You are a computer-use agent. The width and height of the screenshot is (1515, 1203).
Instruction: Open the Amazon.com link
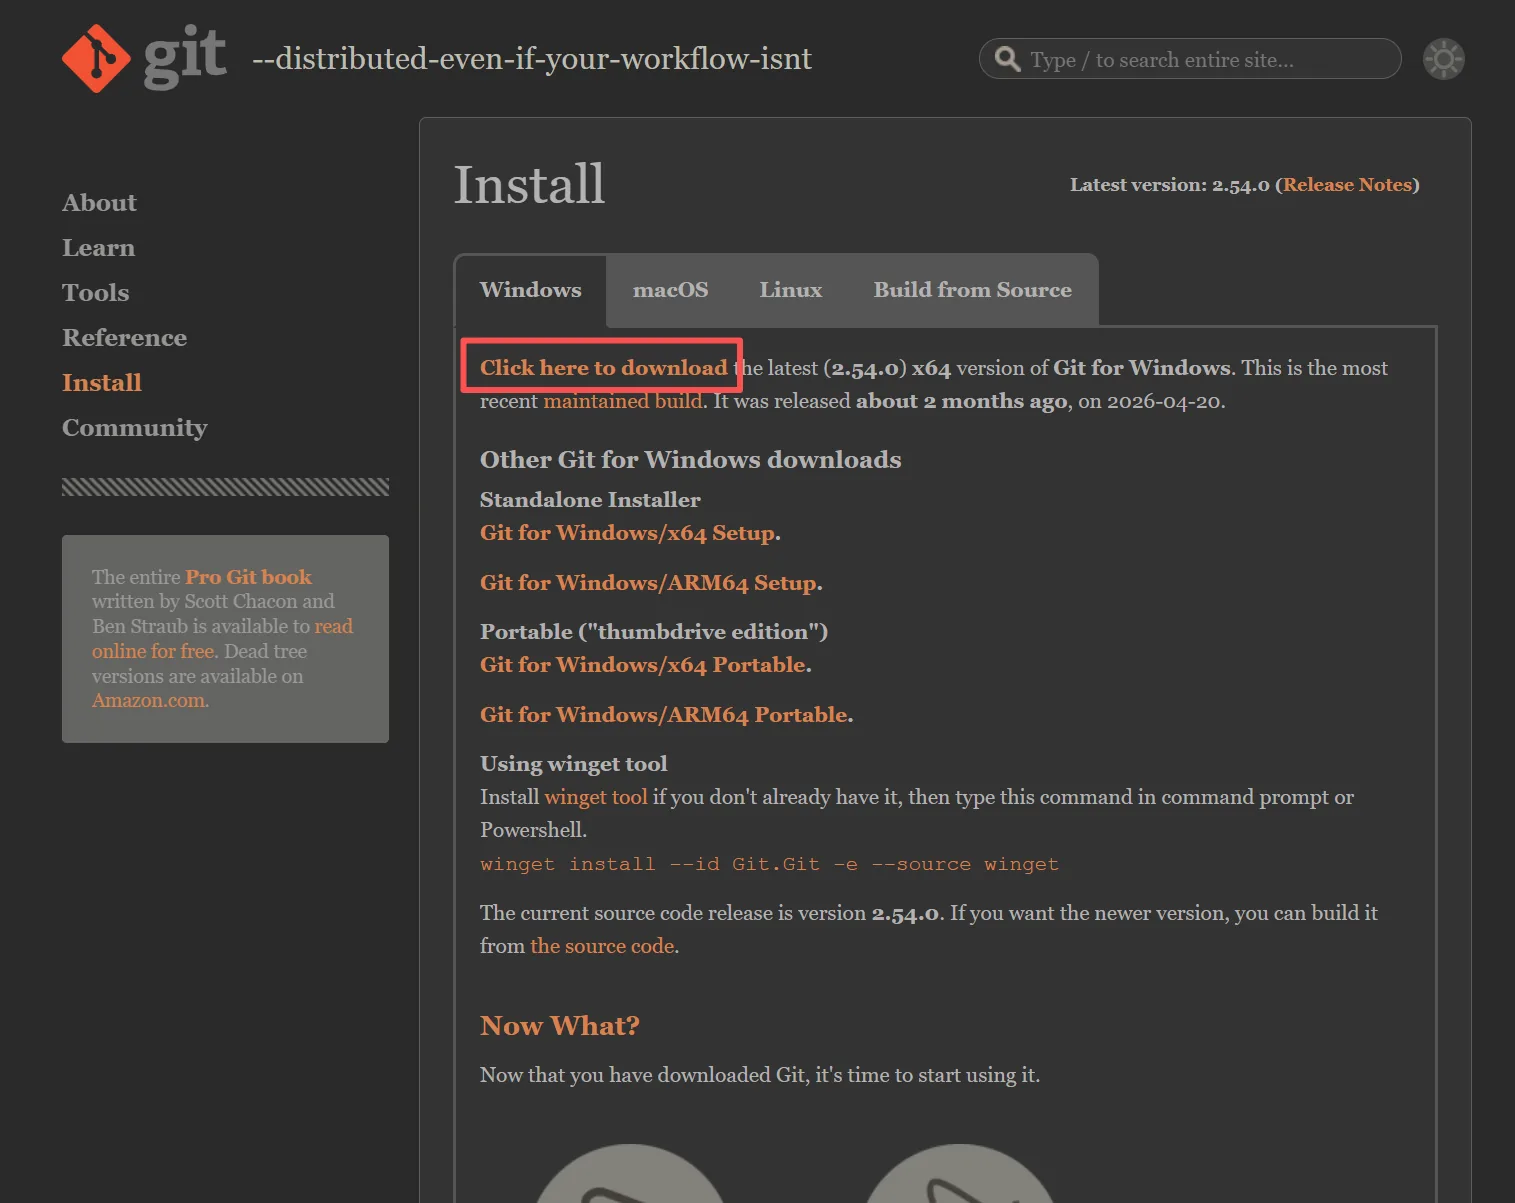tap(148, 700)
